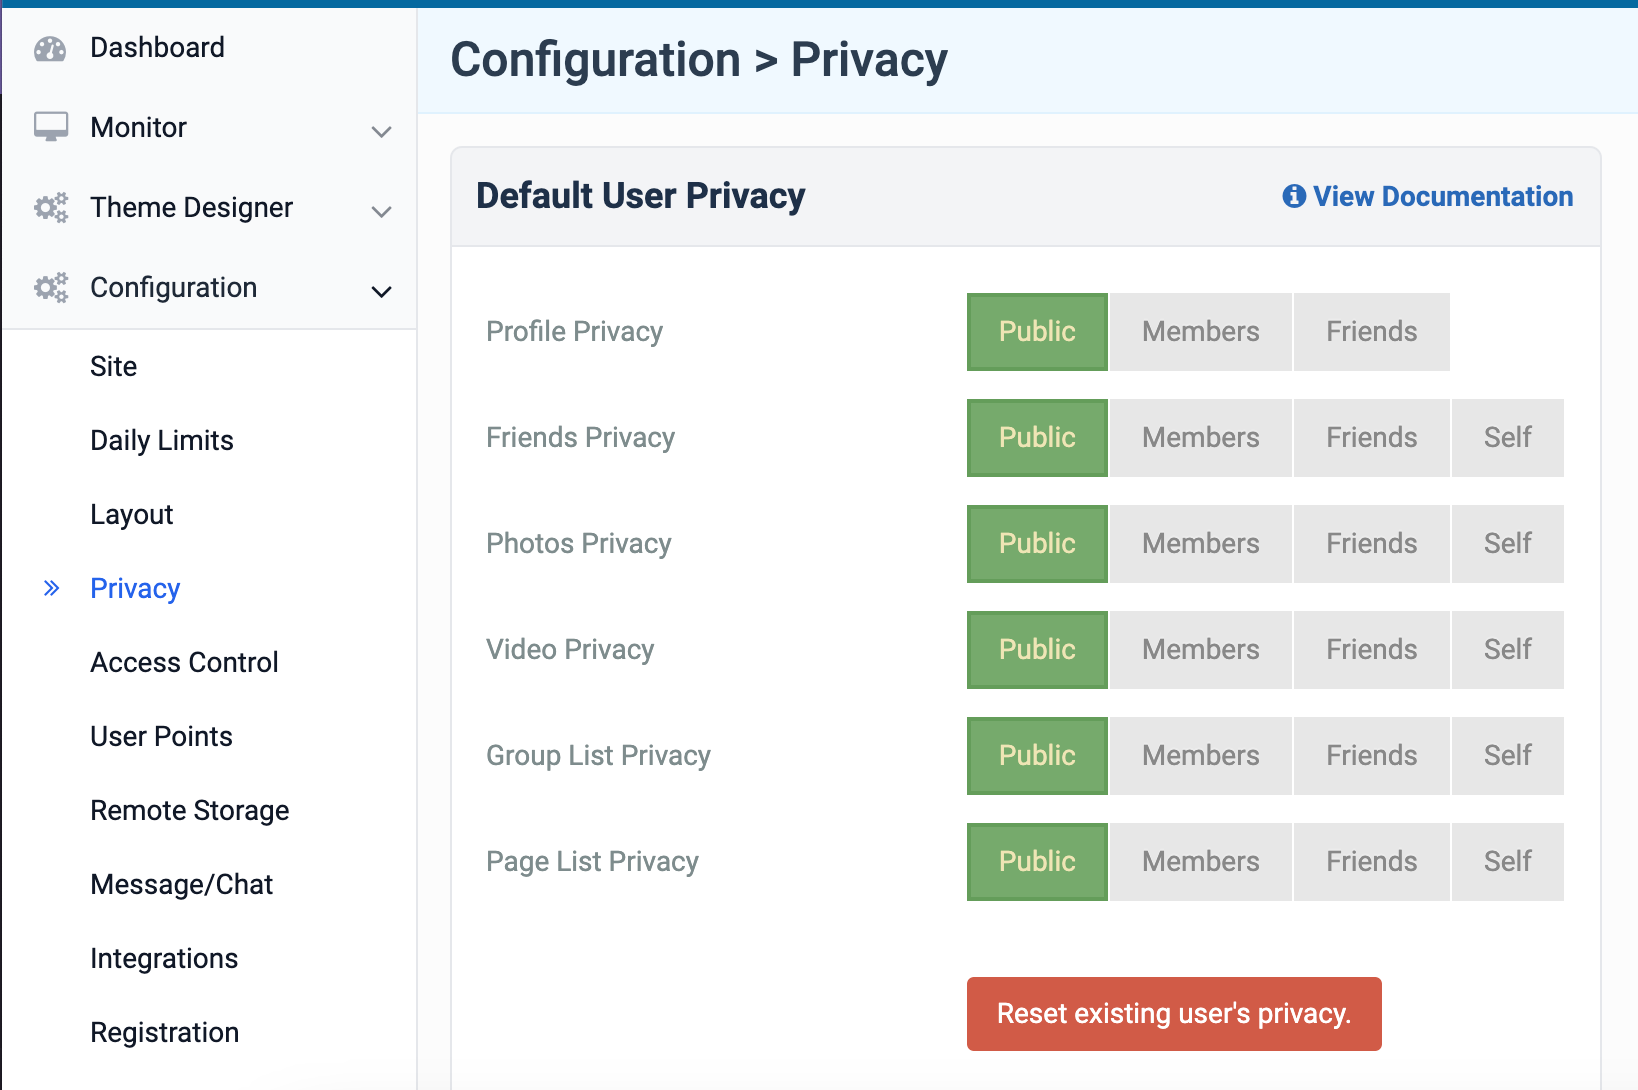Click the Configuration gears icon
Viewport: 1638px width, 1090px height.
50,287
